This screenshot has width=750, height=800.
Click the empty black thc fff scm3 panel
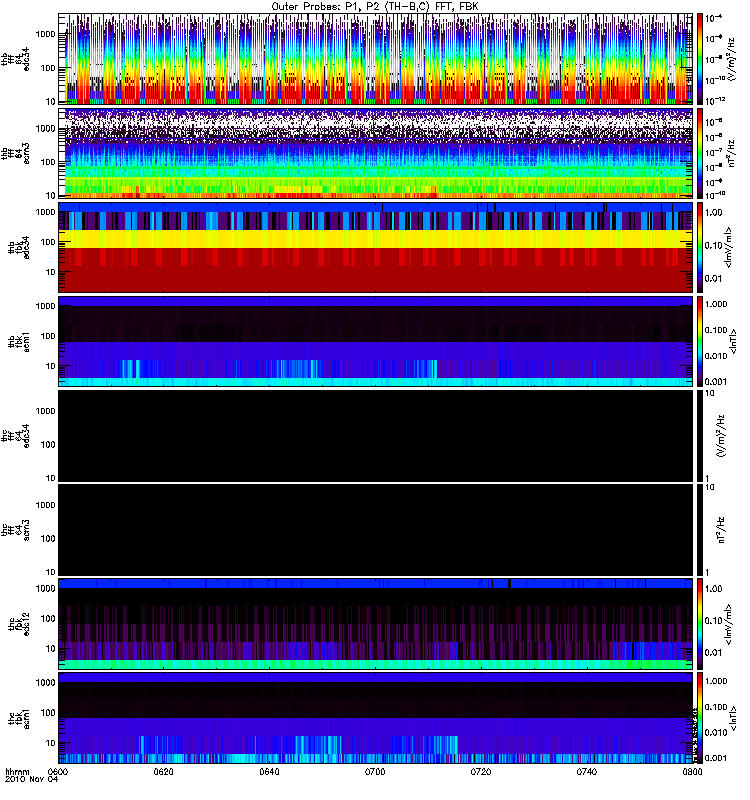(x=376, y=530)
